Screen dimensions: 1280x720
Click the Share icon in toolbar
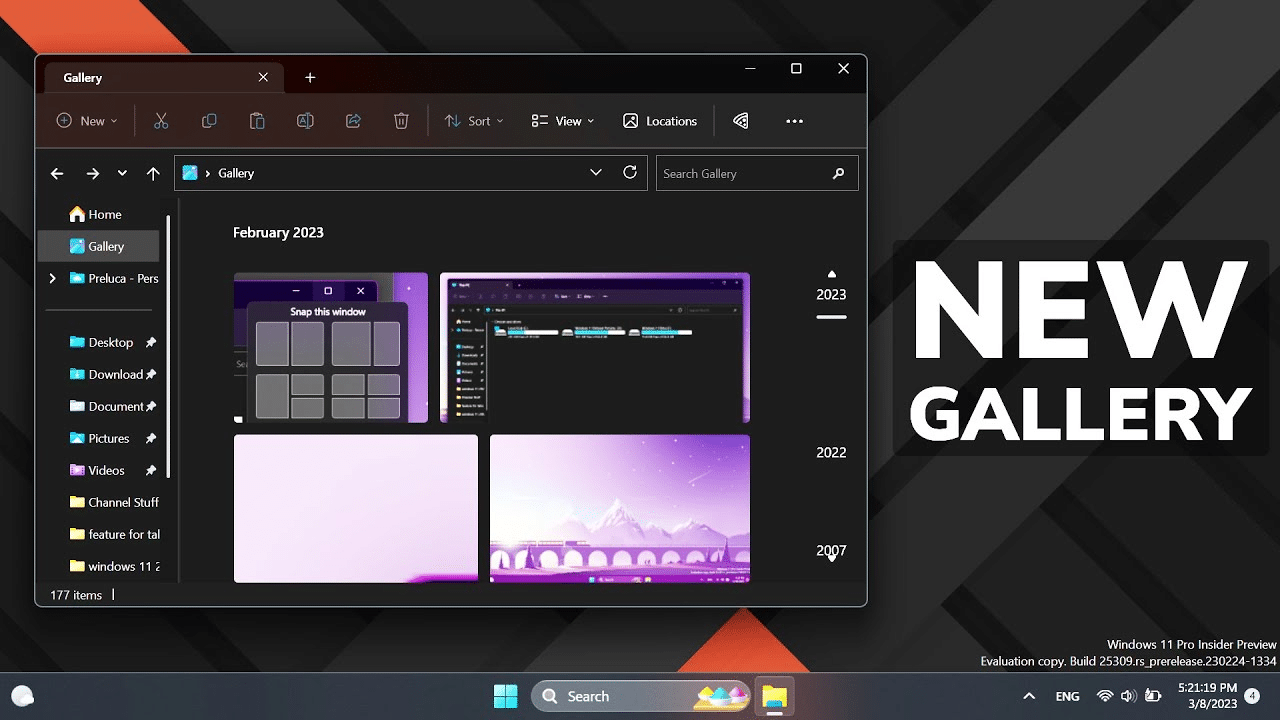click(353, 121)
